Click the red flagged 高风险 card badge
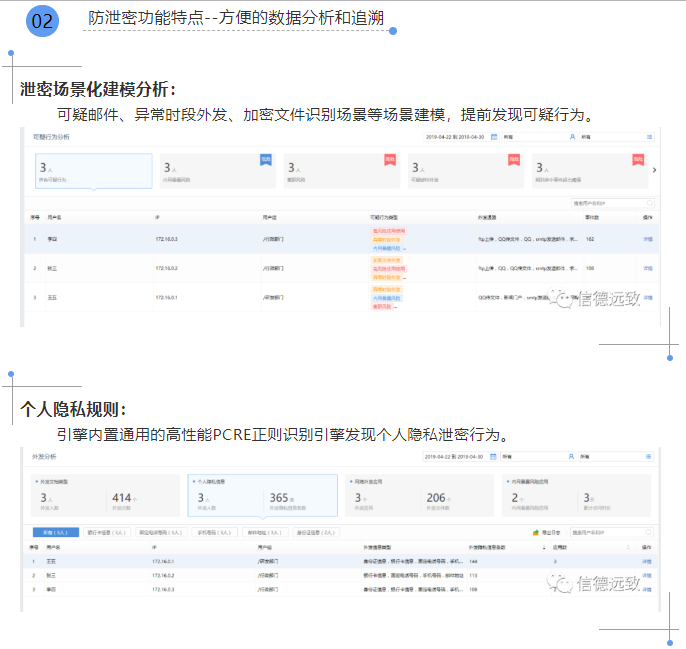686x649 pixels. click(x=389, y=159)
